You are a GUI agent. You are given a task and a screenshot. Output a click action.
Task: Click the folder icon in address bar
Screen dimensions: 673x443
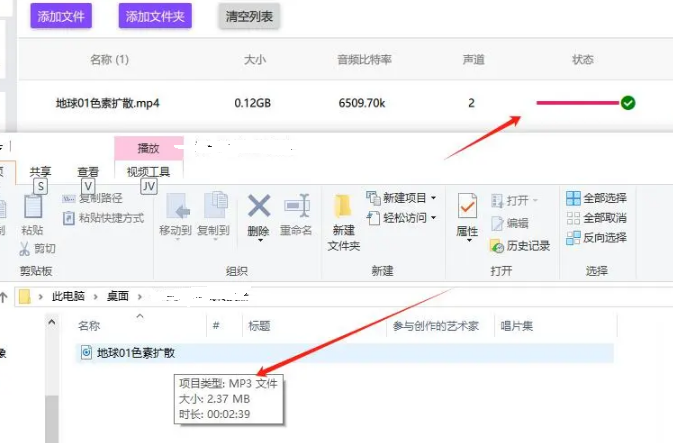[25, 296]
